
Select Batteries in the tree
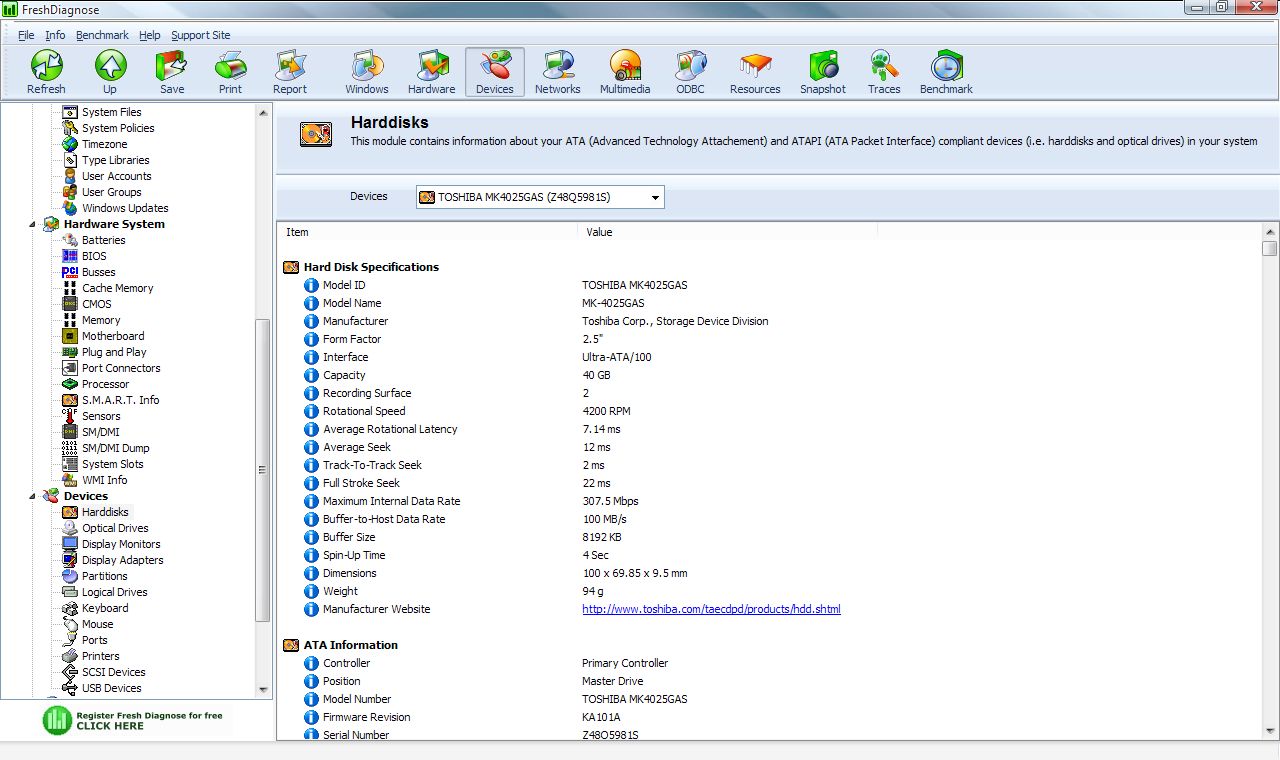103,240
